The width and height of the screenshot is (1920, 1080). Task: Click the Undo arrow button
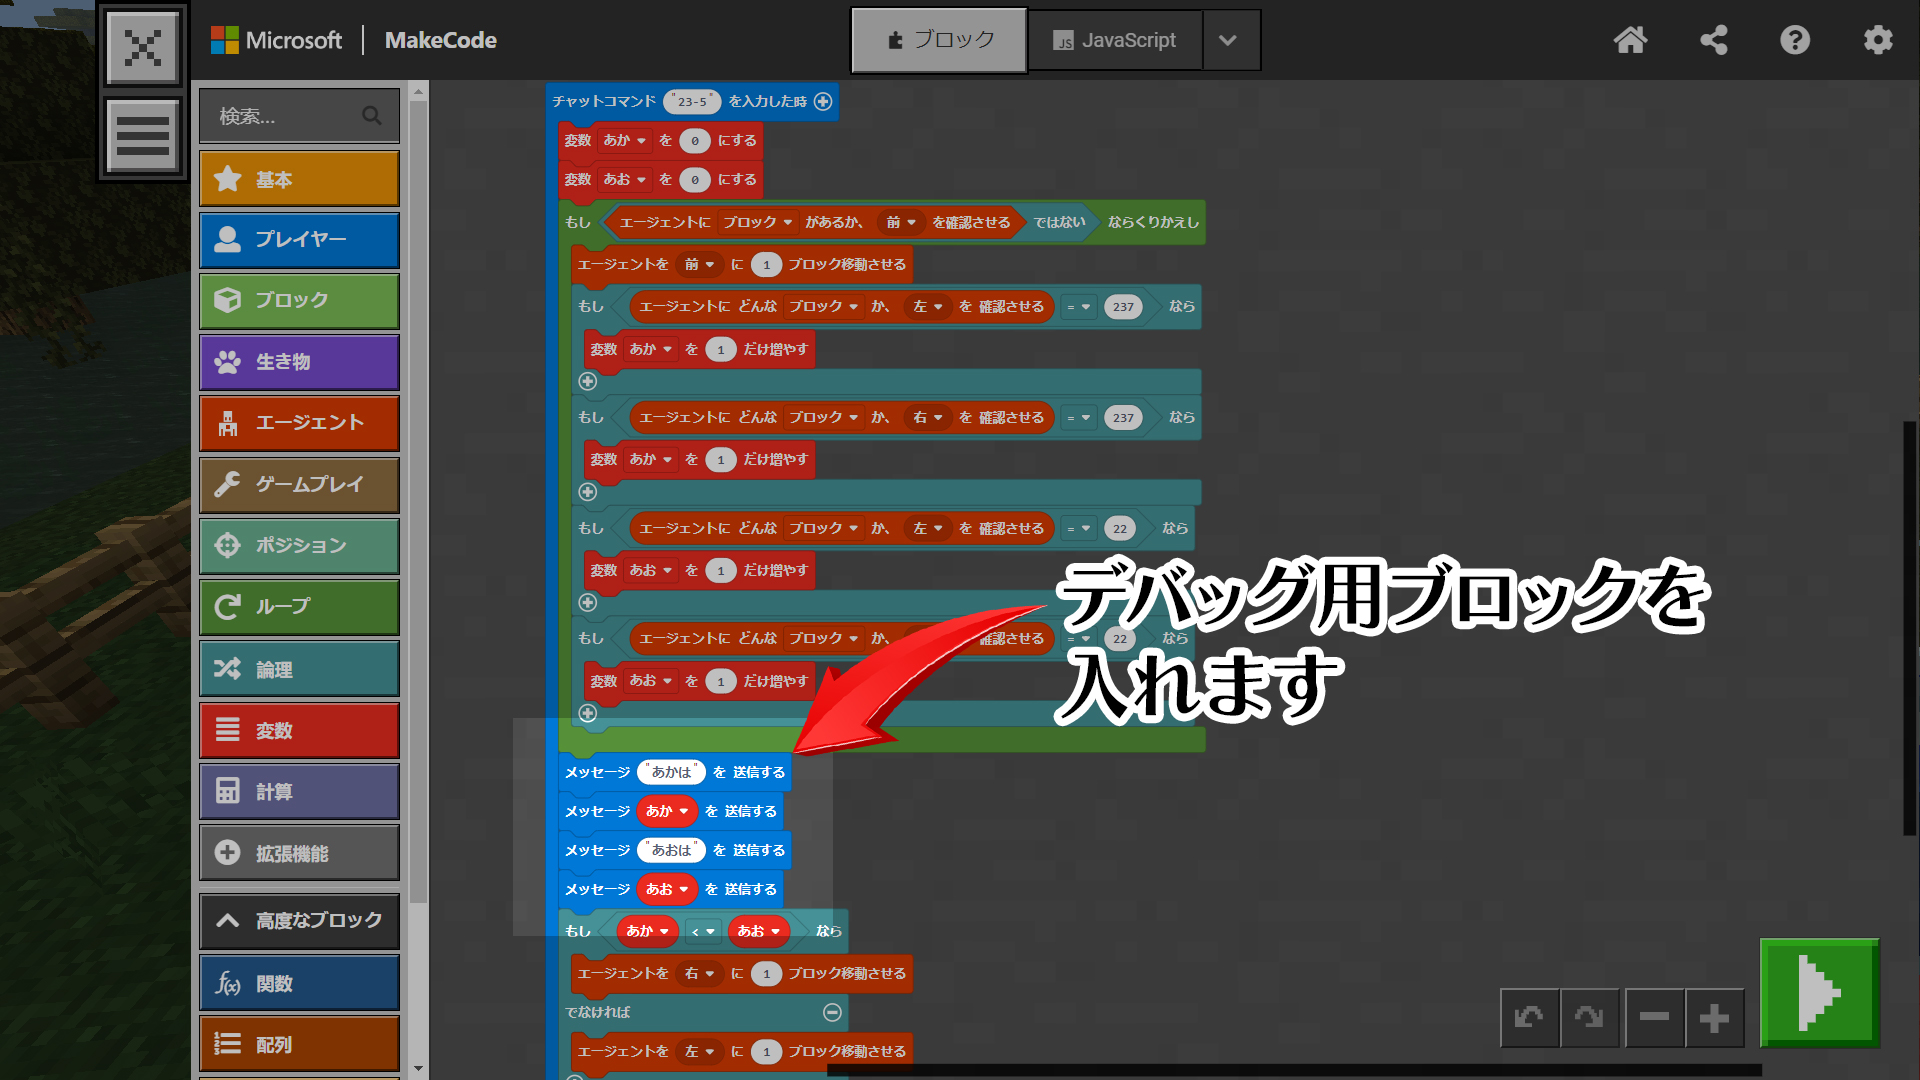[1529, 1018]
